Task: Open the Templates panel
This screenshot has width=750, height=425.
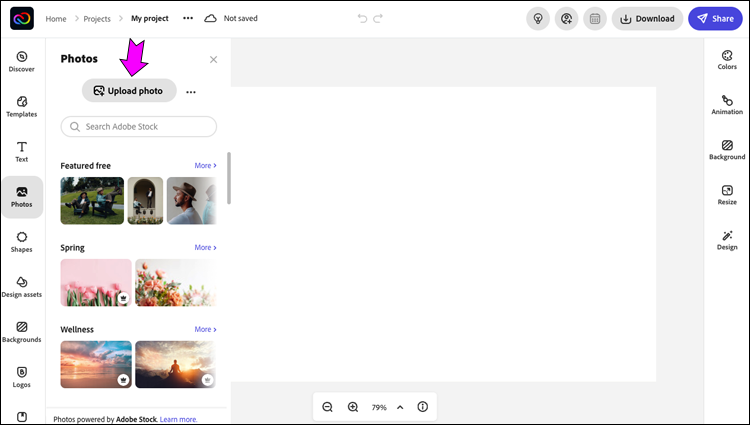Action: coord(22,107)
